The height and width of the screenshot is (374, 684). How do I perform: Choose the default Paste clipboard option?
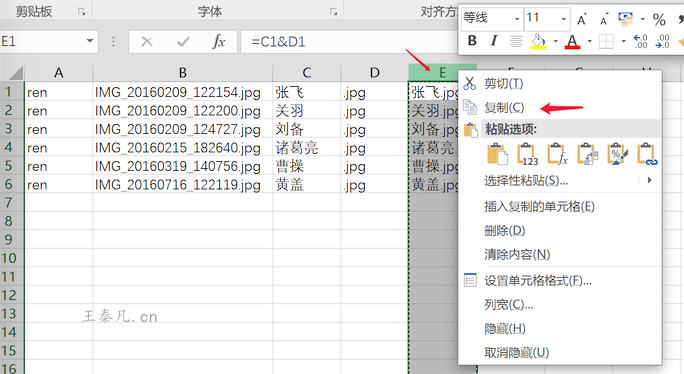coord(497,154)
